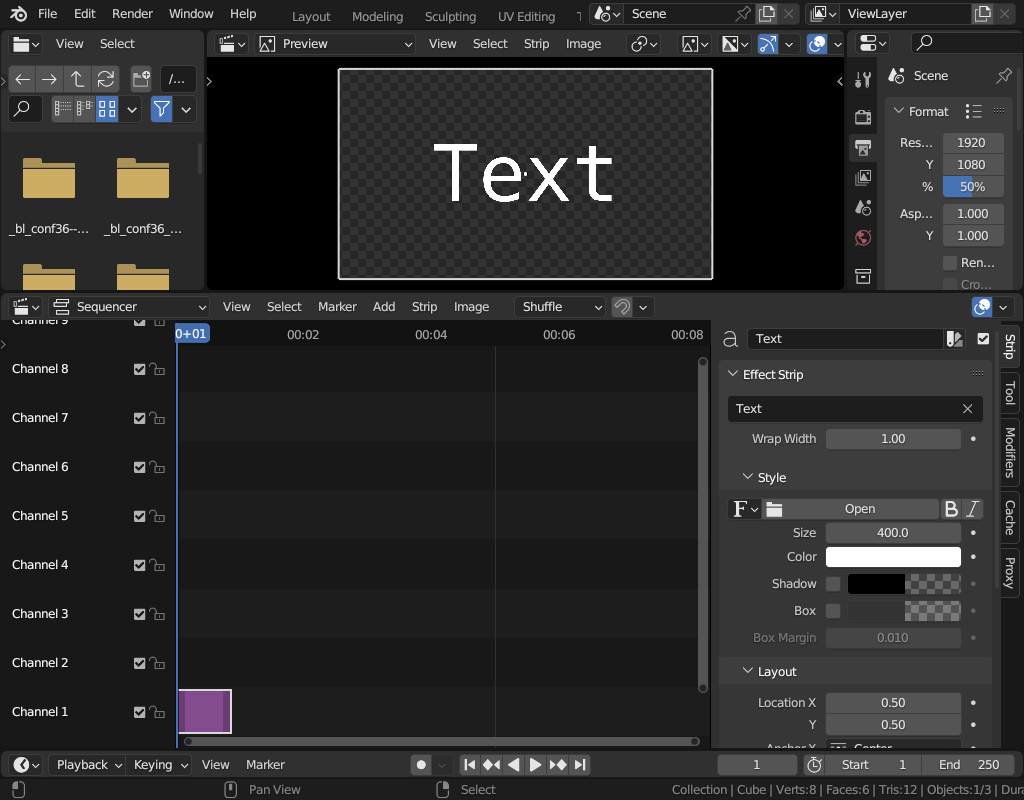Go forward in file browser history
Screen dimensions: 1024x800
pos(50,80)
